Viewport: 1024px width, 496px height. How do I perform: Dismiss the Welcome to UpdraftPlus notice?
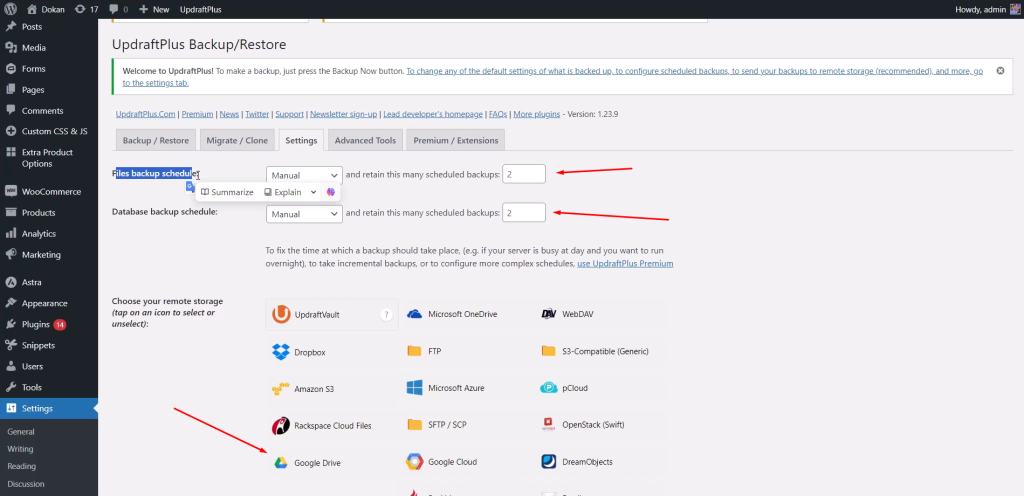pyautogui.click(x=1000, y=70)
